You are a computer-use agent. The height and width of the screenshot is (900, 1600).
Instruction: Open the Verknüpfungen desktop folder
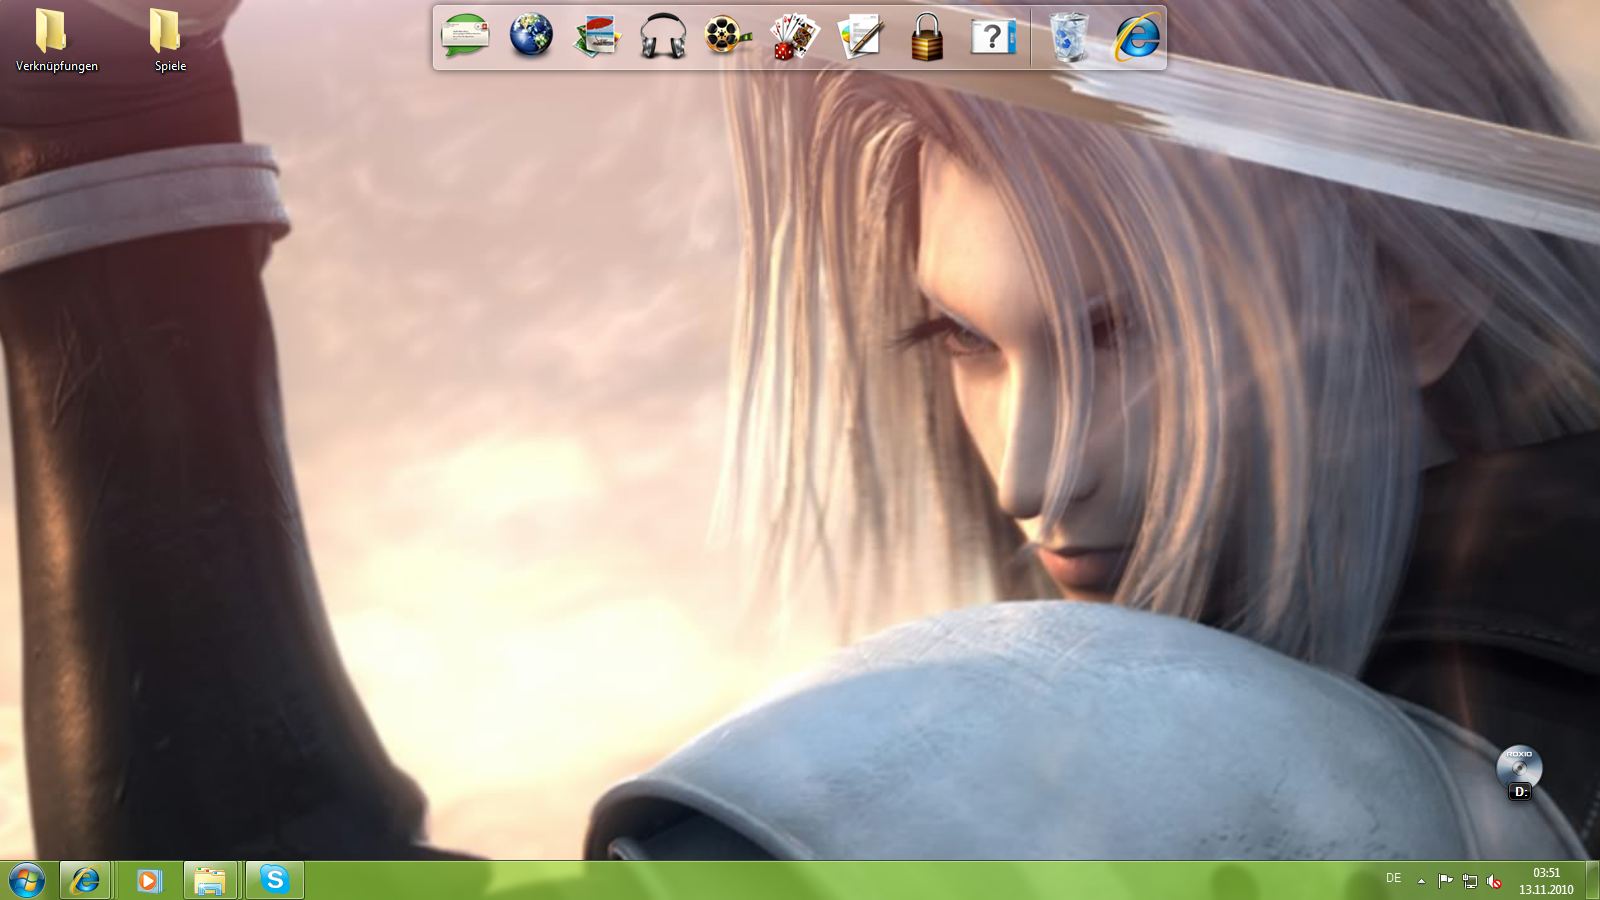56,41
